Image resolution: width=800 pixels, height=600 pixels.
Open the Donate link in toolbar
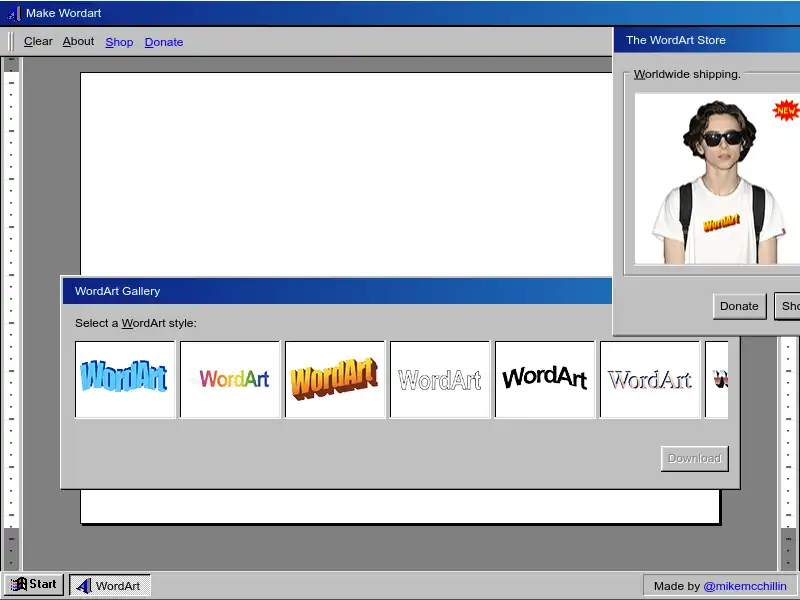164,42
